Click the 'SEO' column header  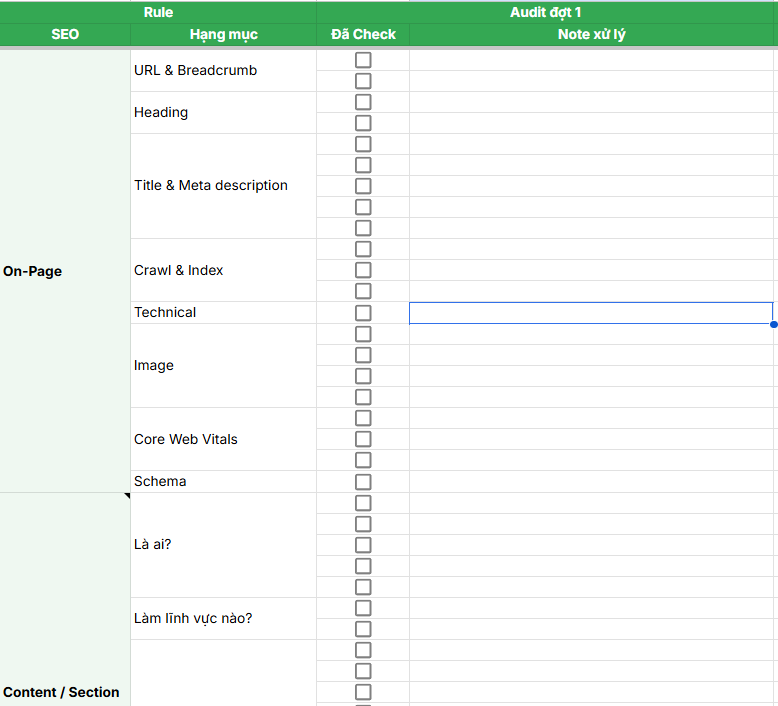tap(65, 34)
